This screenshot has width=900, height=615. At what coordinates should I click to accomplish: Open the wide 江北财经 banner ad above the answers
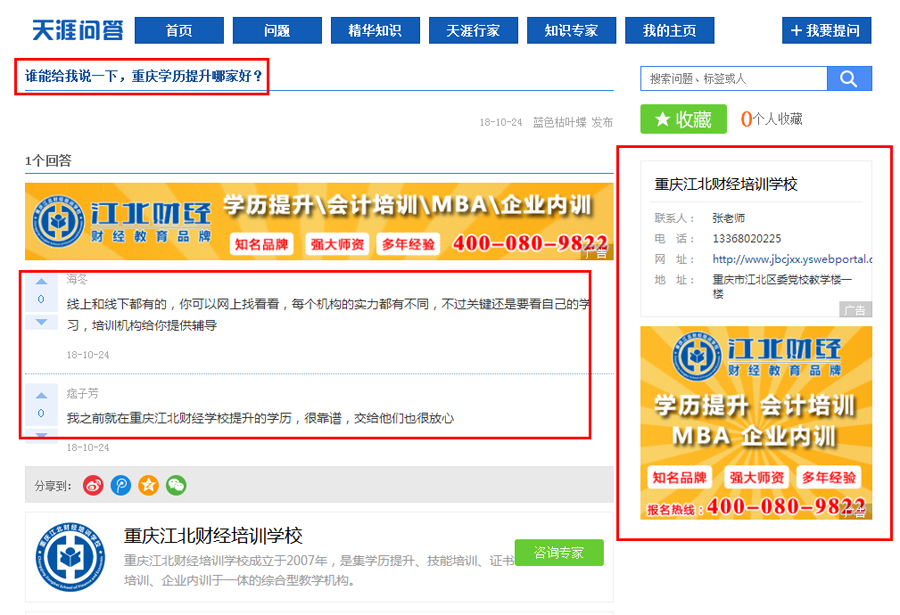coord(319,222)
